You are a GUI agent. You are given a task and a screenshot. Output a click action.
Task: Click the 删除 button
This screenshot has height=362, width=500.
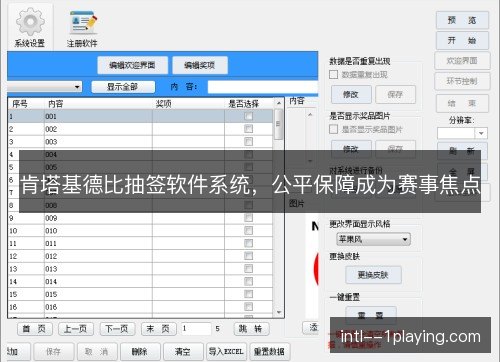pyautogui.click(x=140, y=351)
